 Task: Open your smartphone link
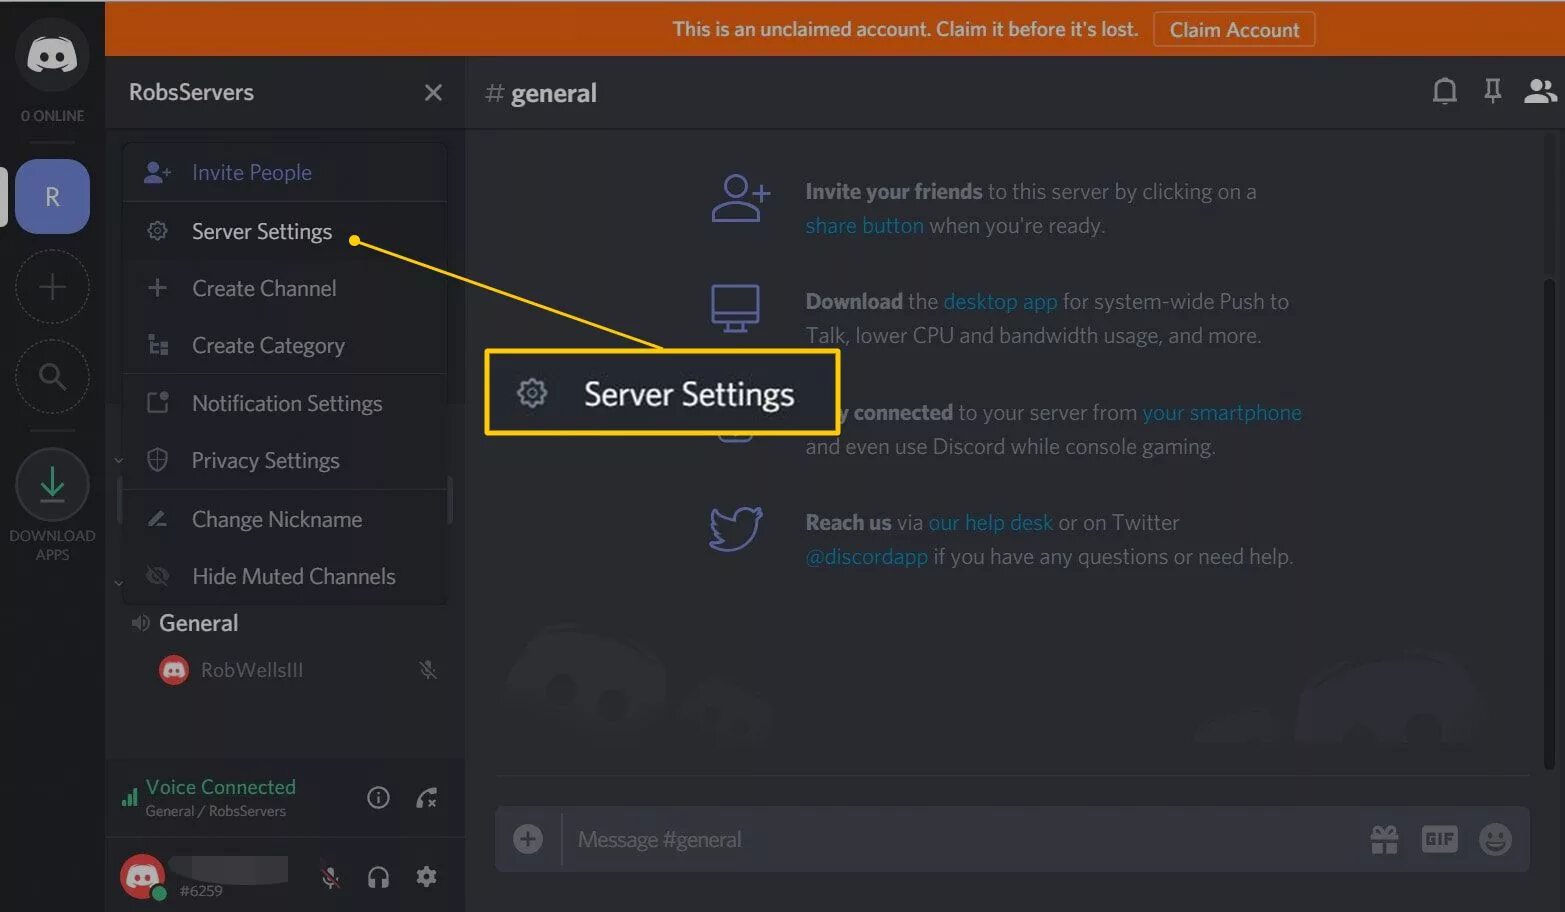[x=1221, y=413]
